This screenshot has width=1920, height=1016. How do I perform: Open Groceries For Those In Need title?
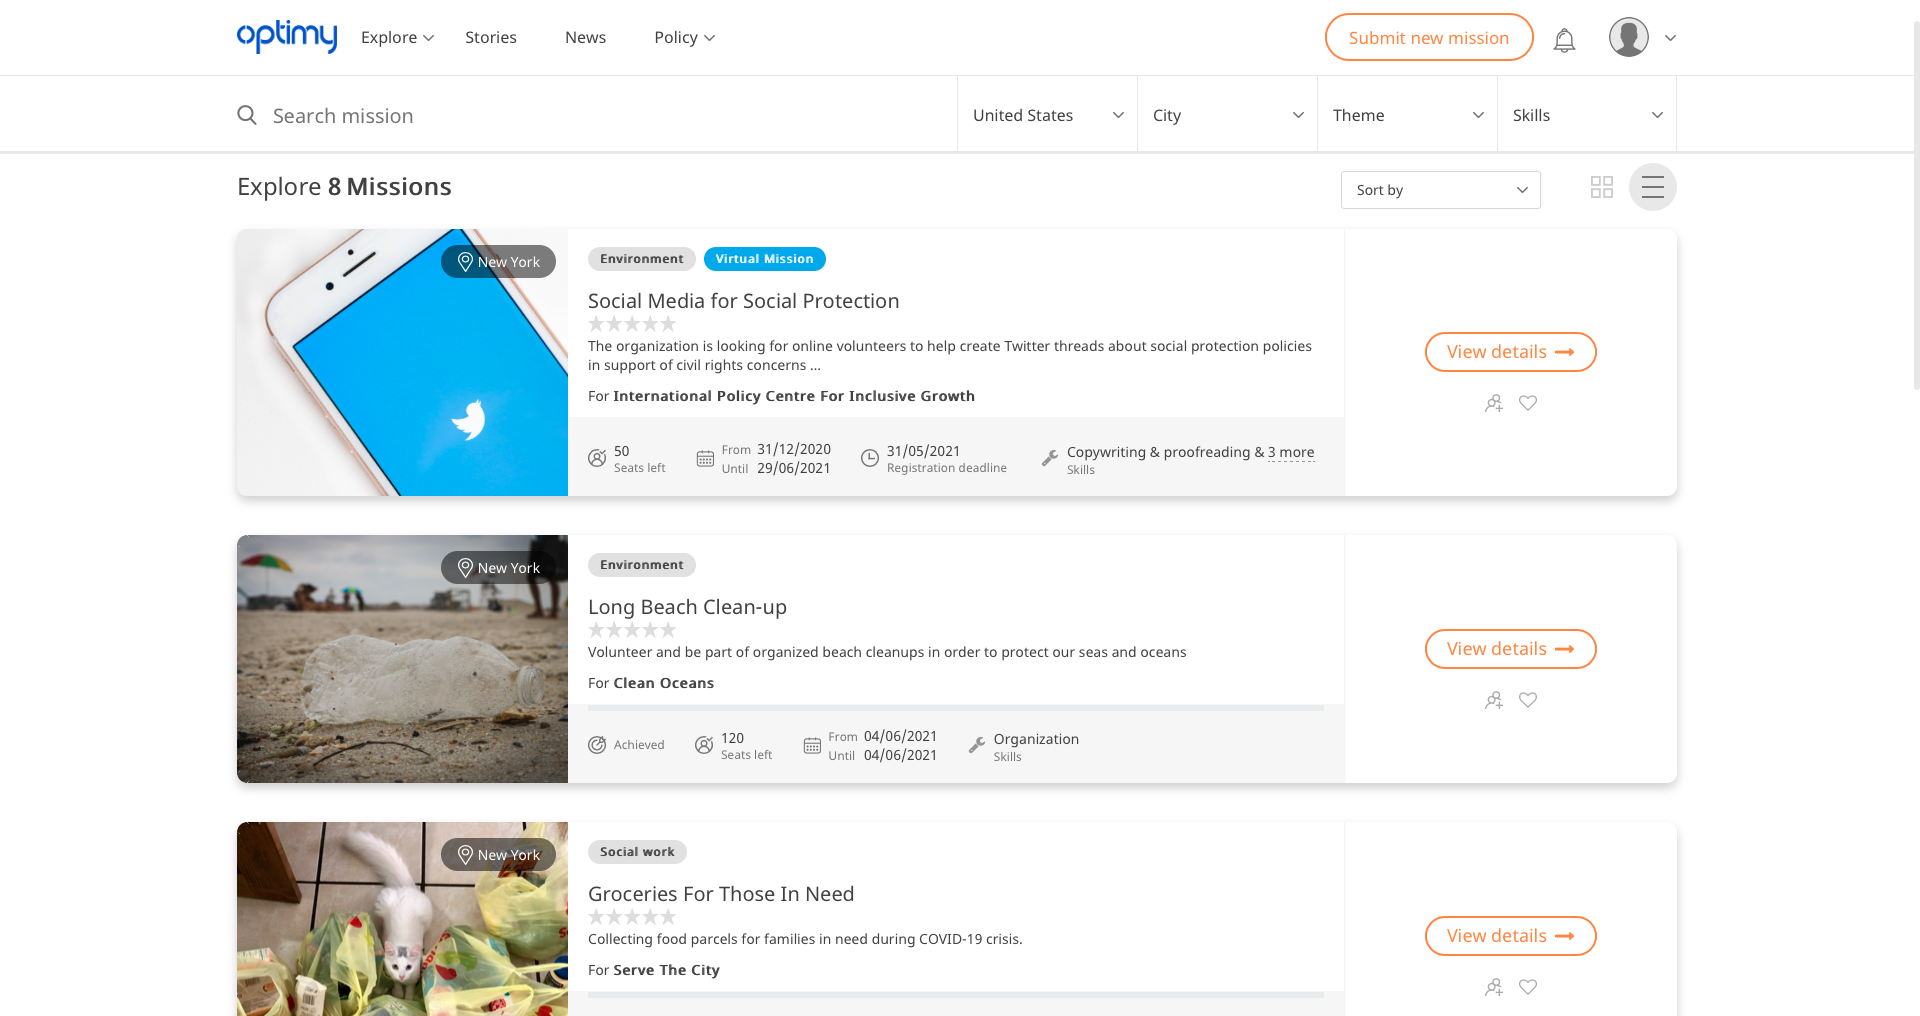[721, 894]
